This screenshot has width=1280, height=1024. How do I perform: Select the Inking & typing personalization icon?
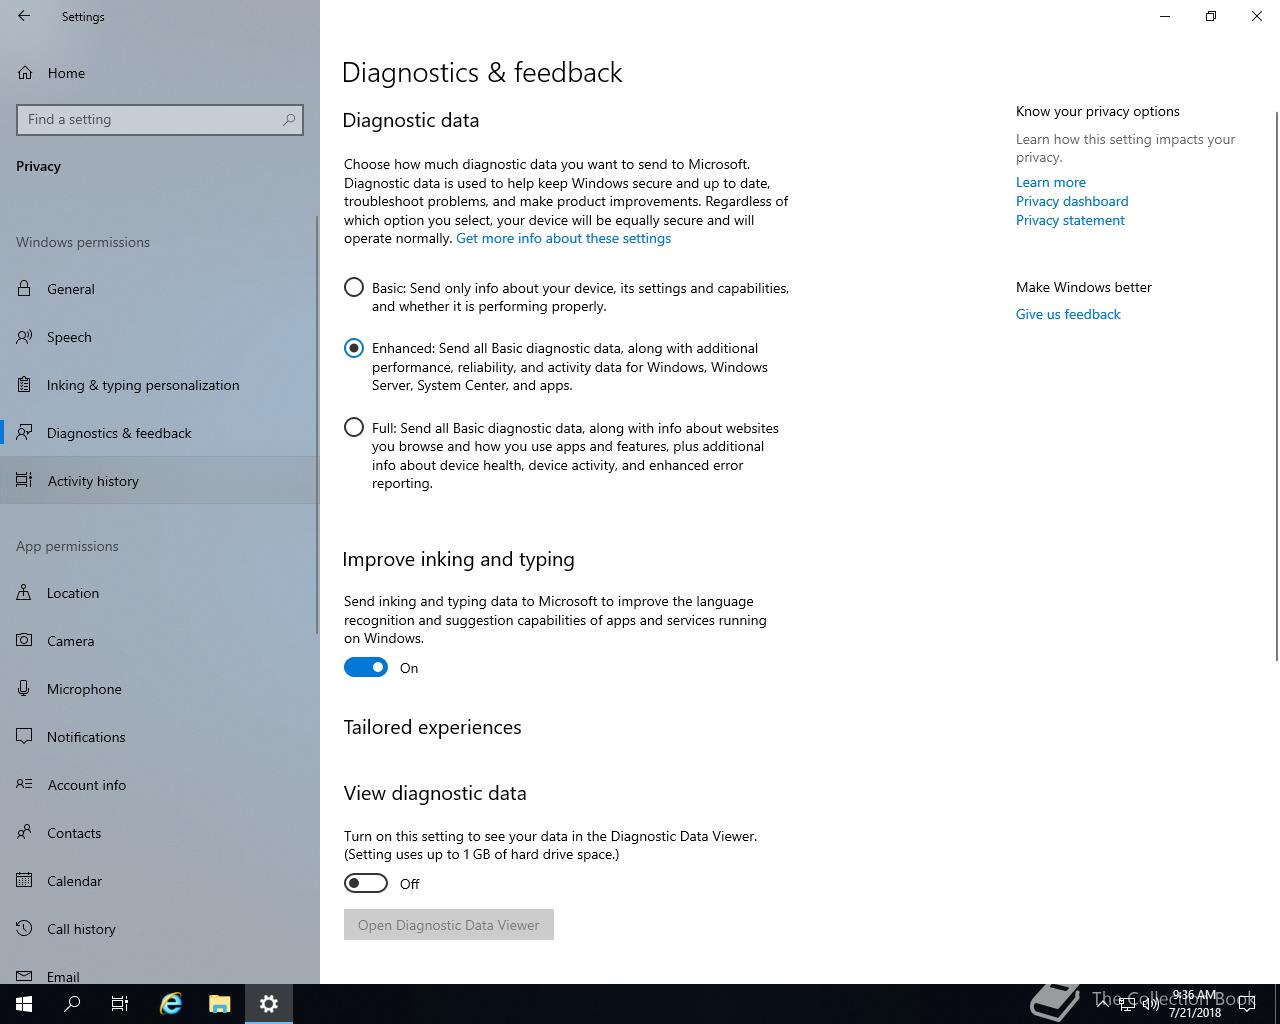25,385
